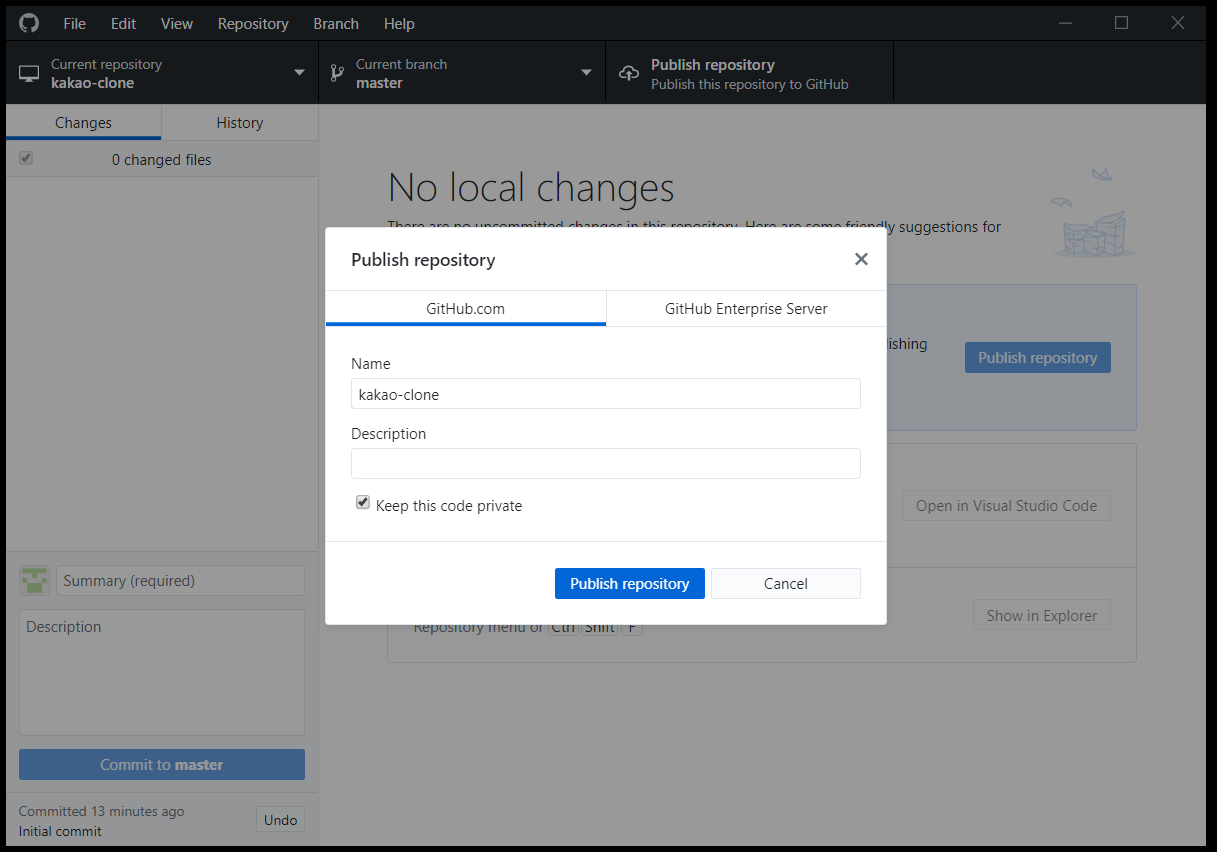The image size is (1217, 852).
Task: Switch to the History tab
Action: pos(240,123)
